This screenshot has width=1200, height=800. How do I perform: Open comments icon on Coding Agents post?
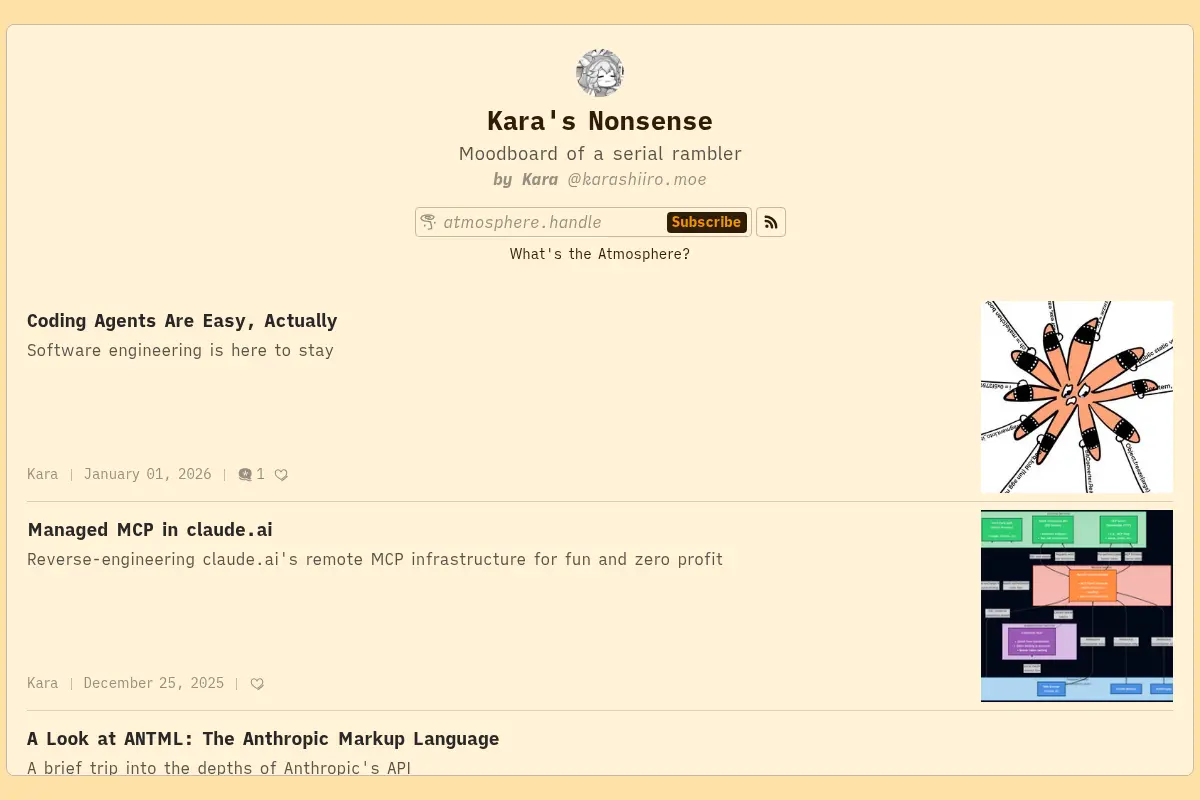245,475
